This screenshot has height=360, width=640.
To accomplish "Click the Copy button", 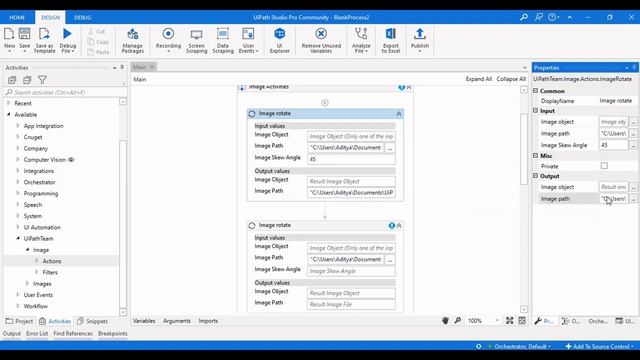I will (98, 42).
